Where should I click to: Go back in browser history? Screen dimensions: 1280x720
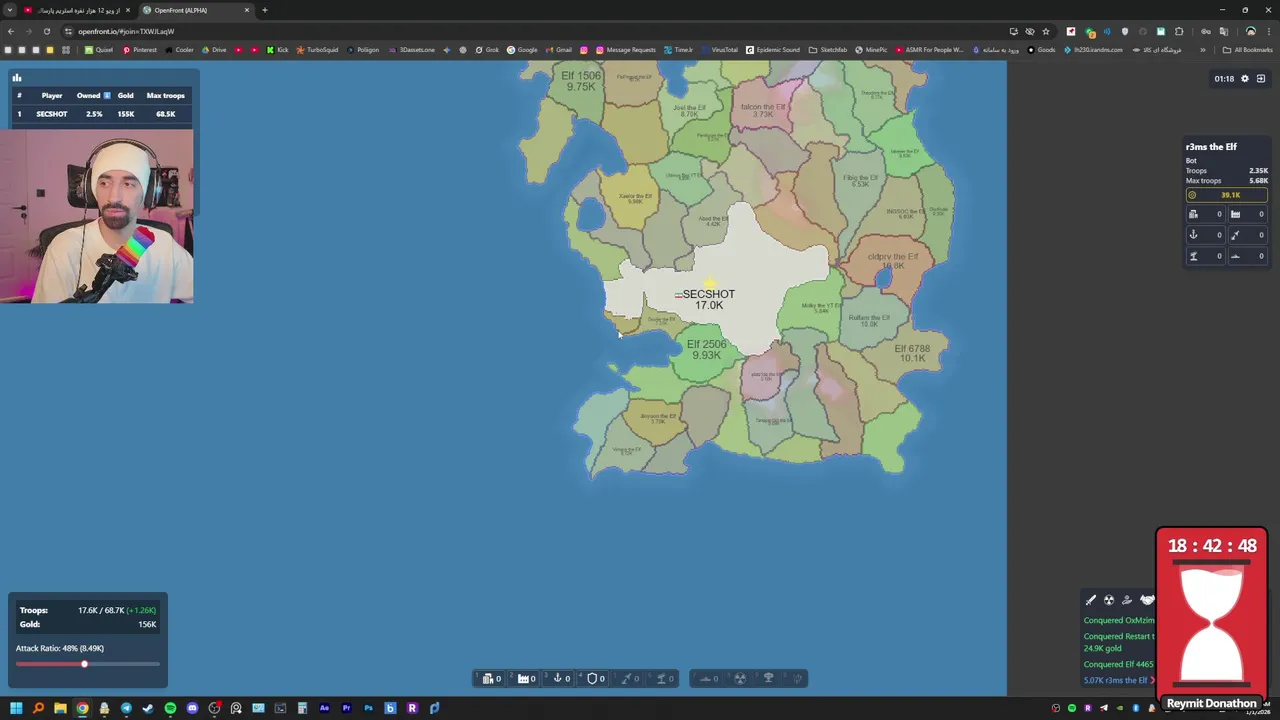coord(11,31)
